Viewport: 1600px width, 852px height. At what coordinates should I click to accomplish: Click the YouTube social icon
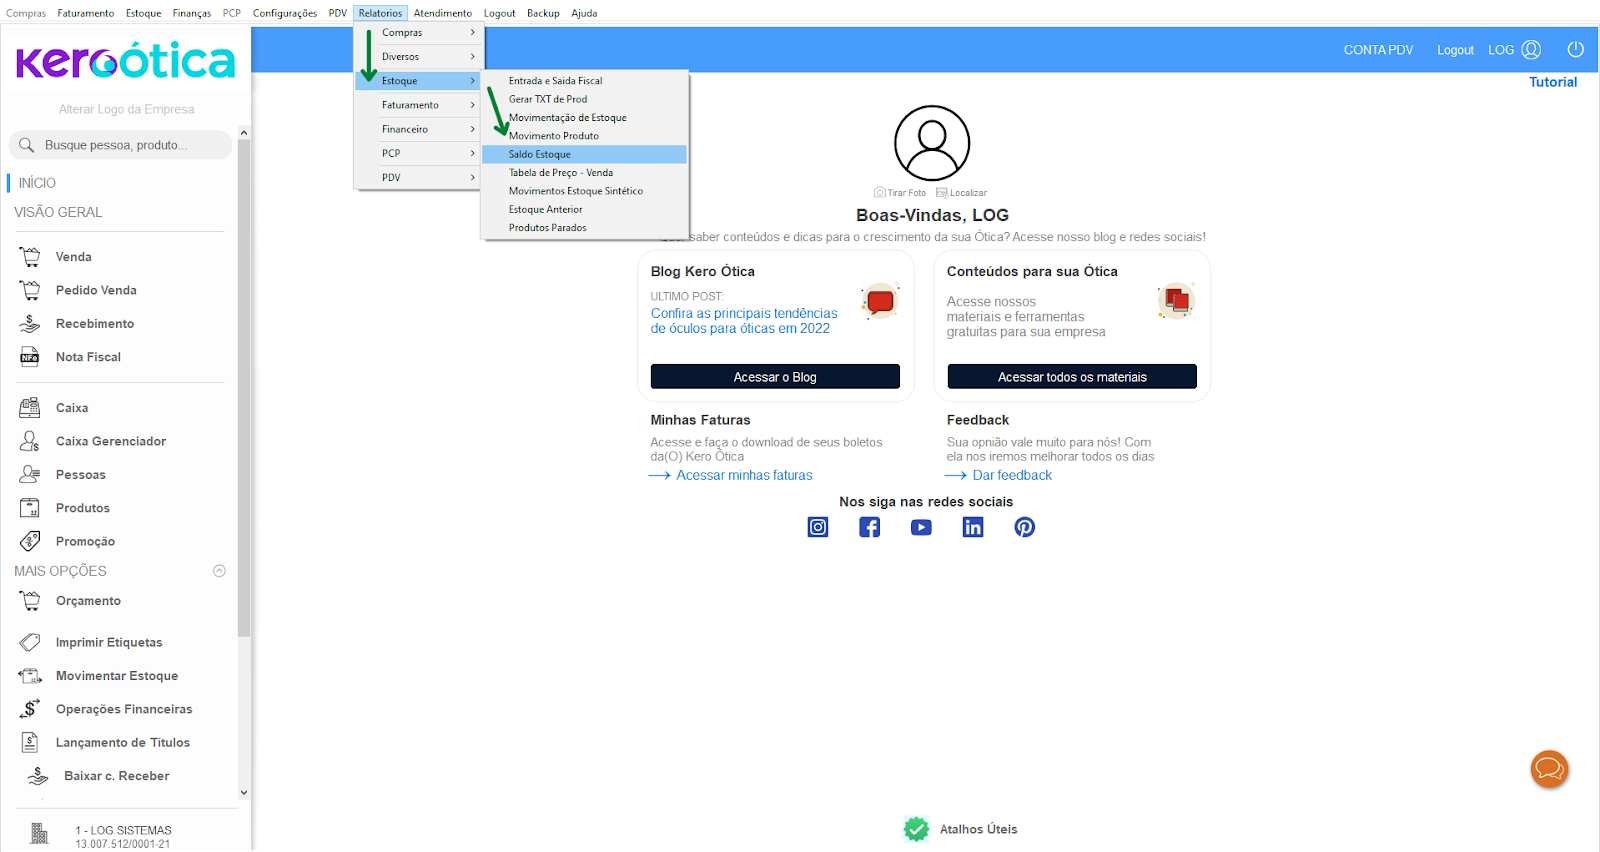(921, 527)
